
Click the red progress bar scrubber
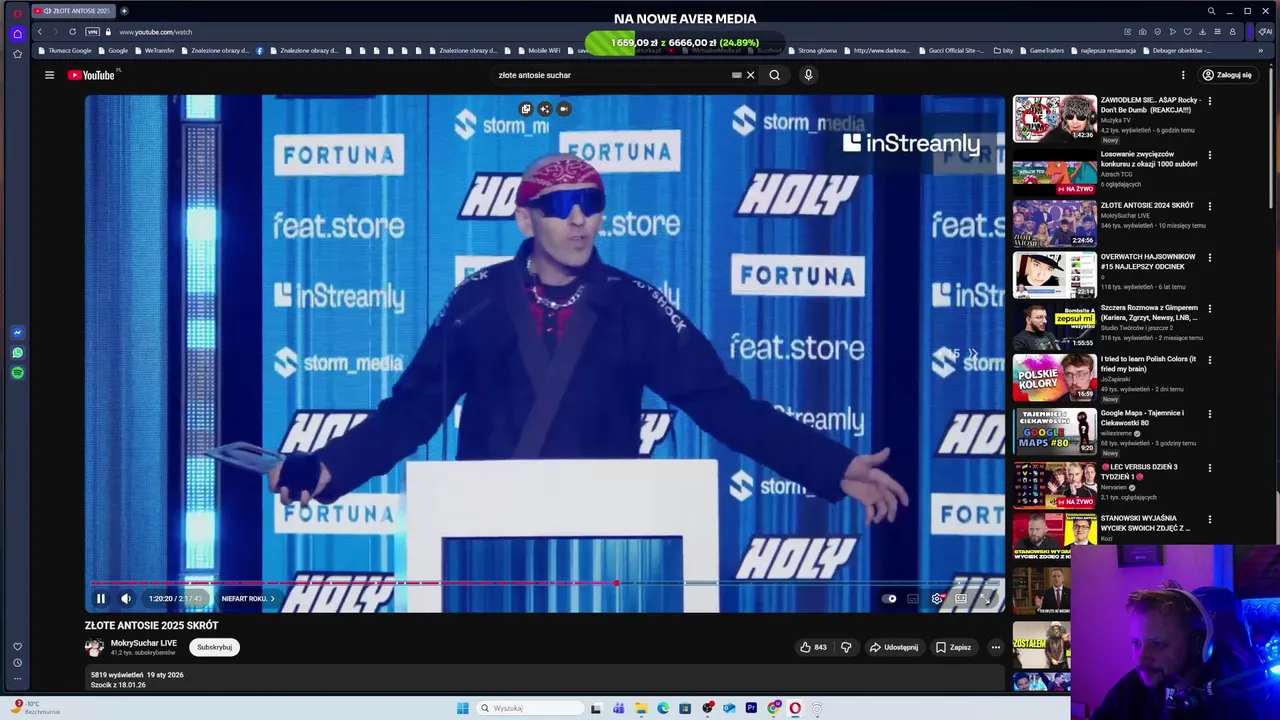[x=616, y=583]
